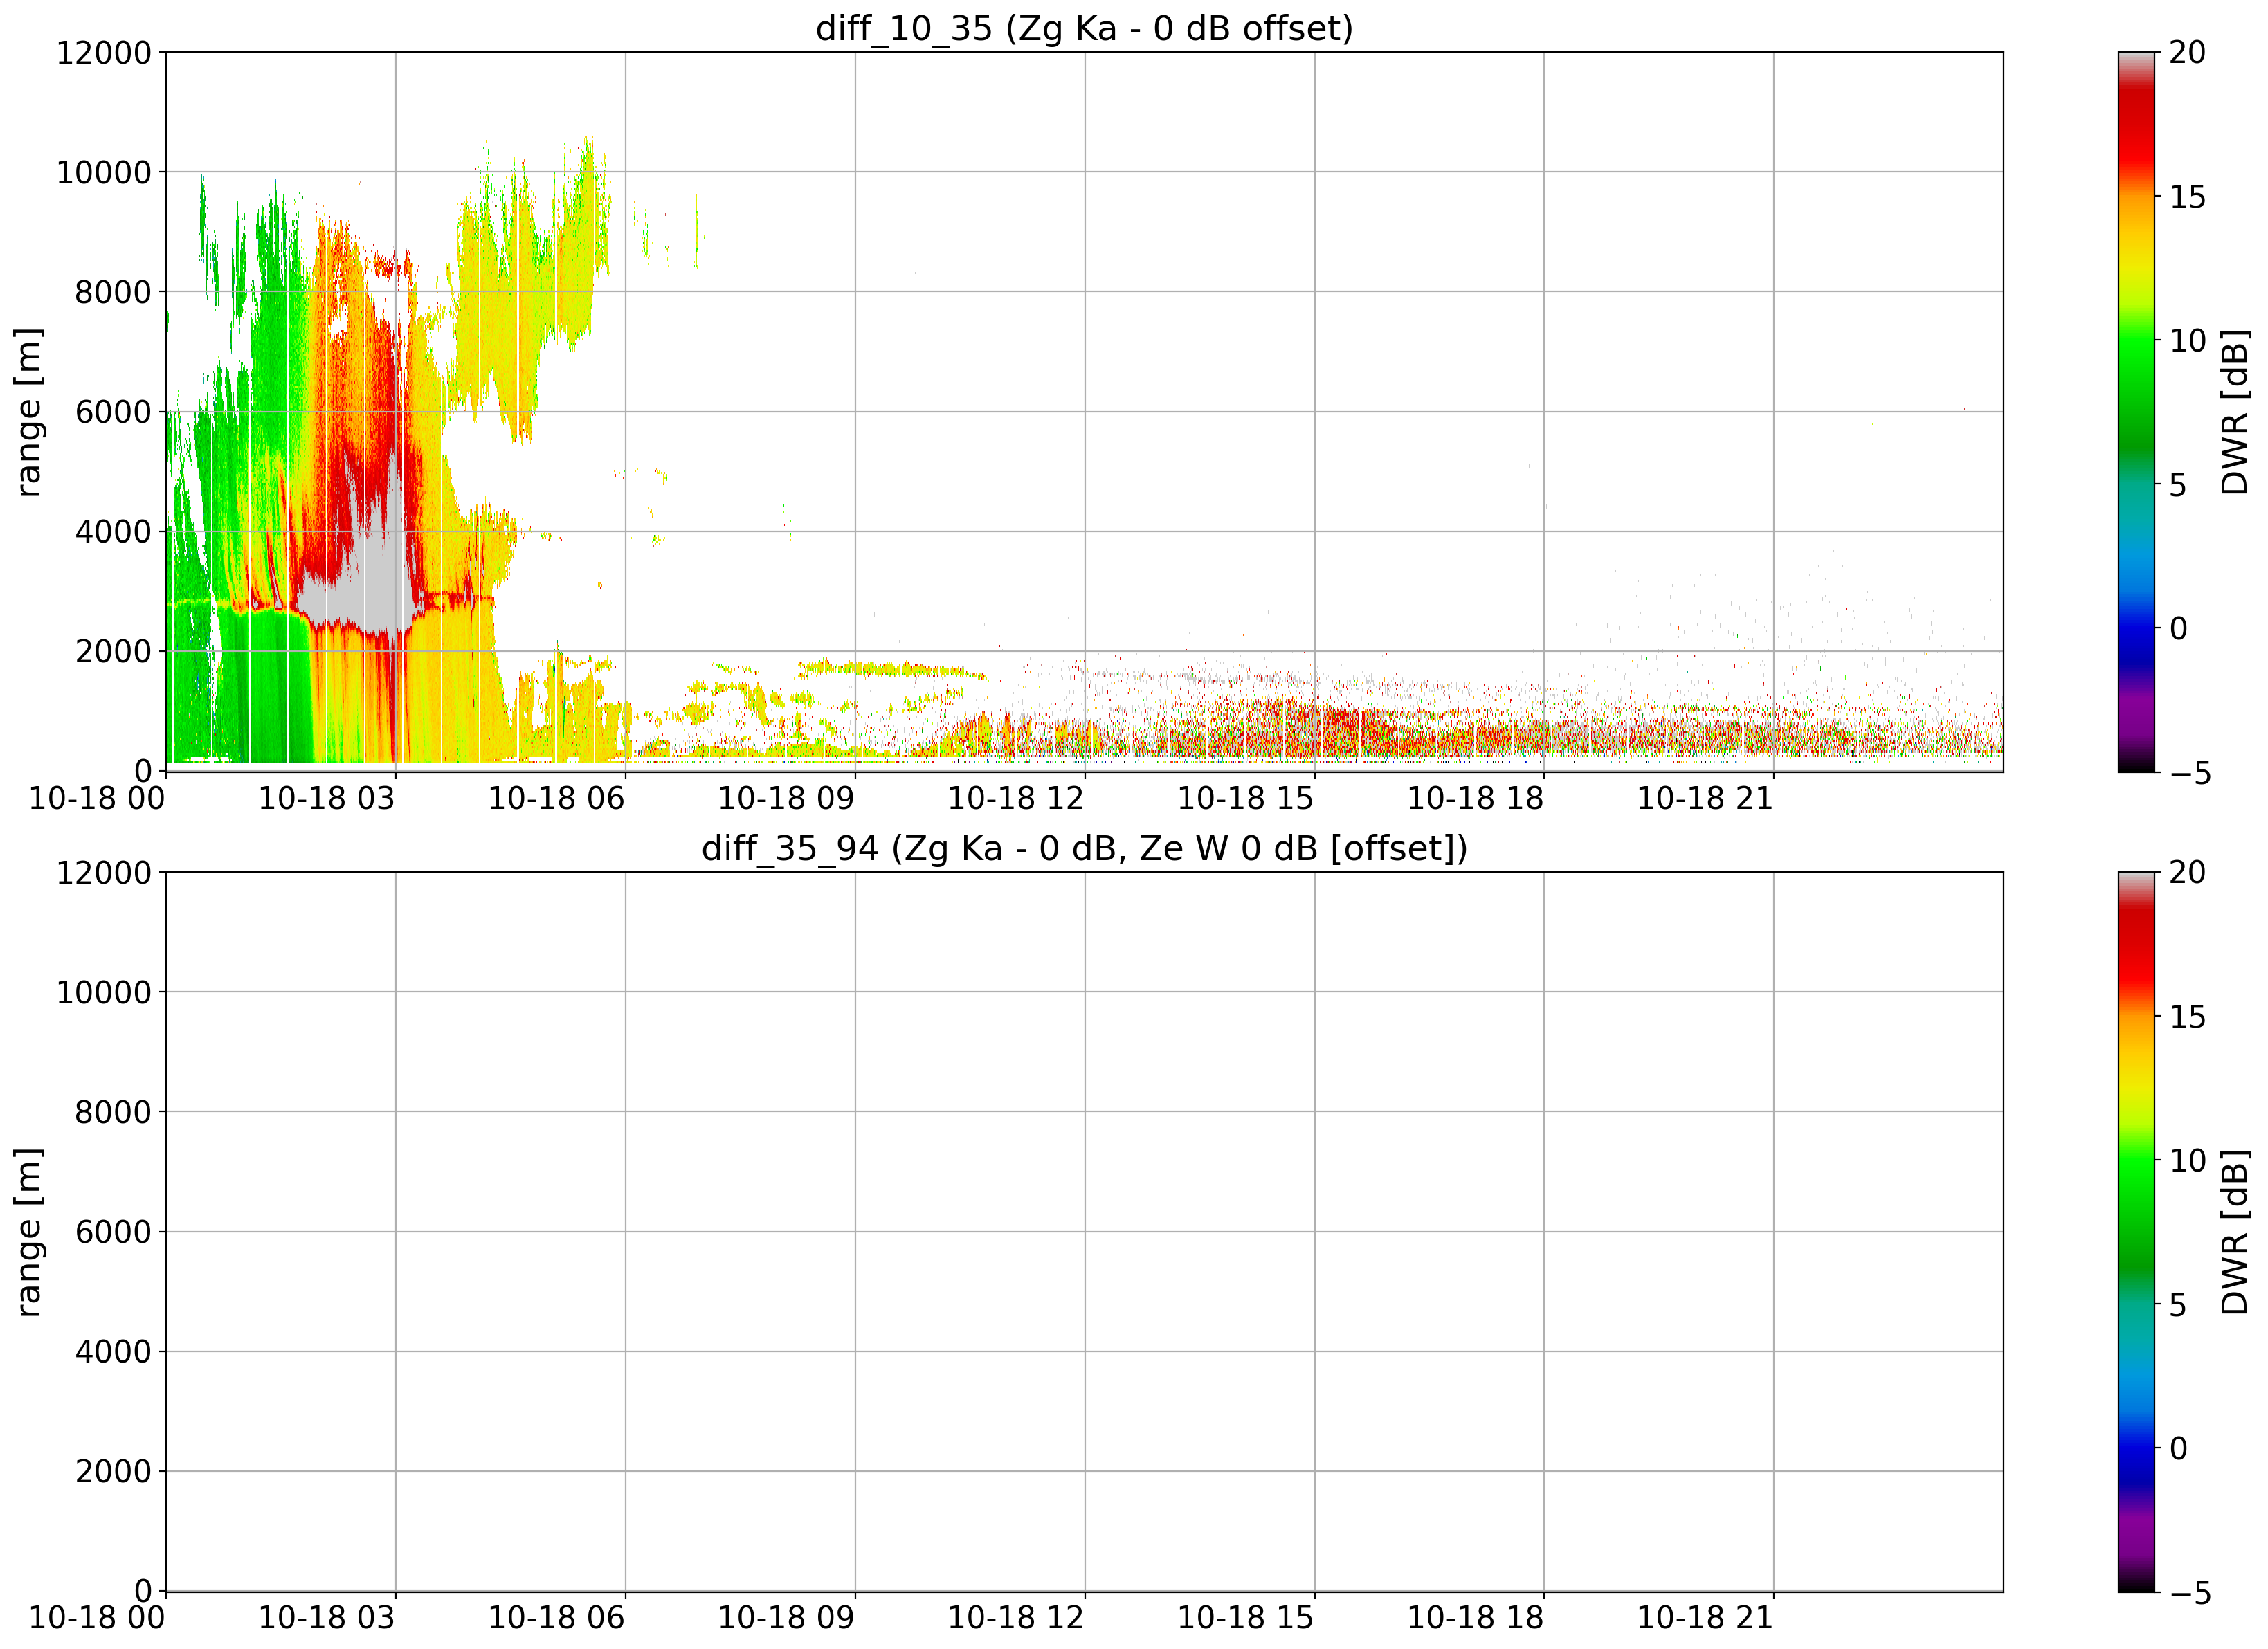Click the 'range [m]' label of diff_10_35 plot

[x=29, y=412]
